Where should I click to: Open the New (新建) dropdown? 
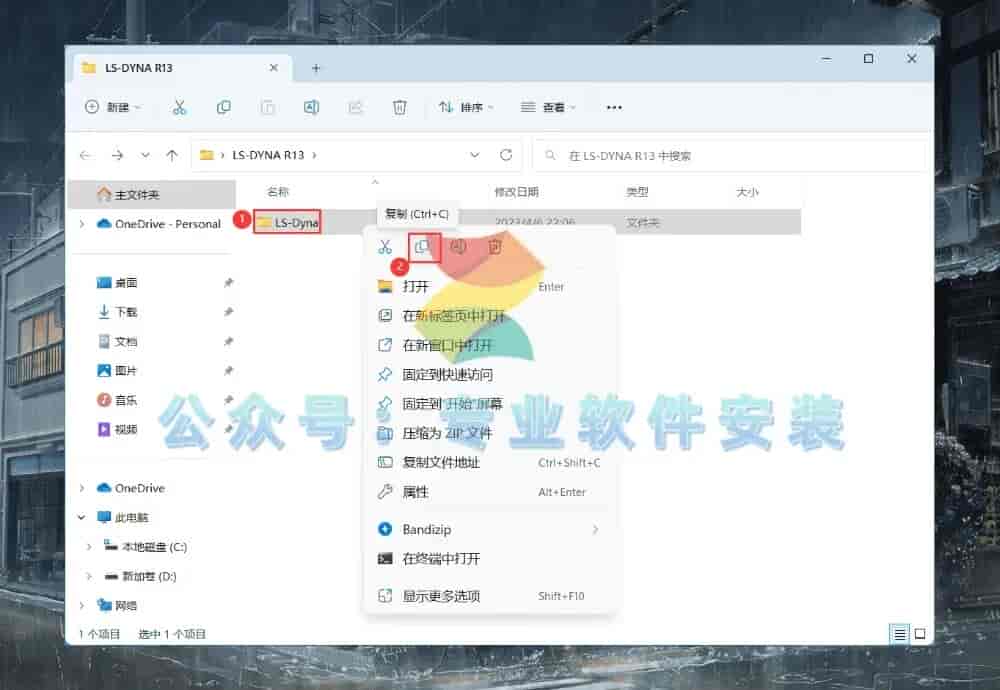click(x=113, y=107)
